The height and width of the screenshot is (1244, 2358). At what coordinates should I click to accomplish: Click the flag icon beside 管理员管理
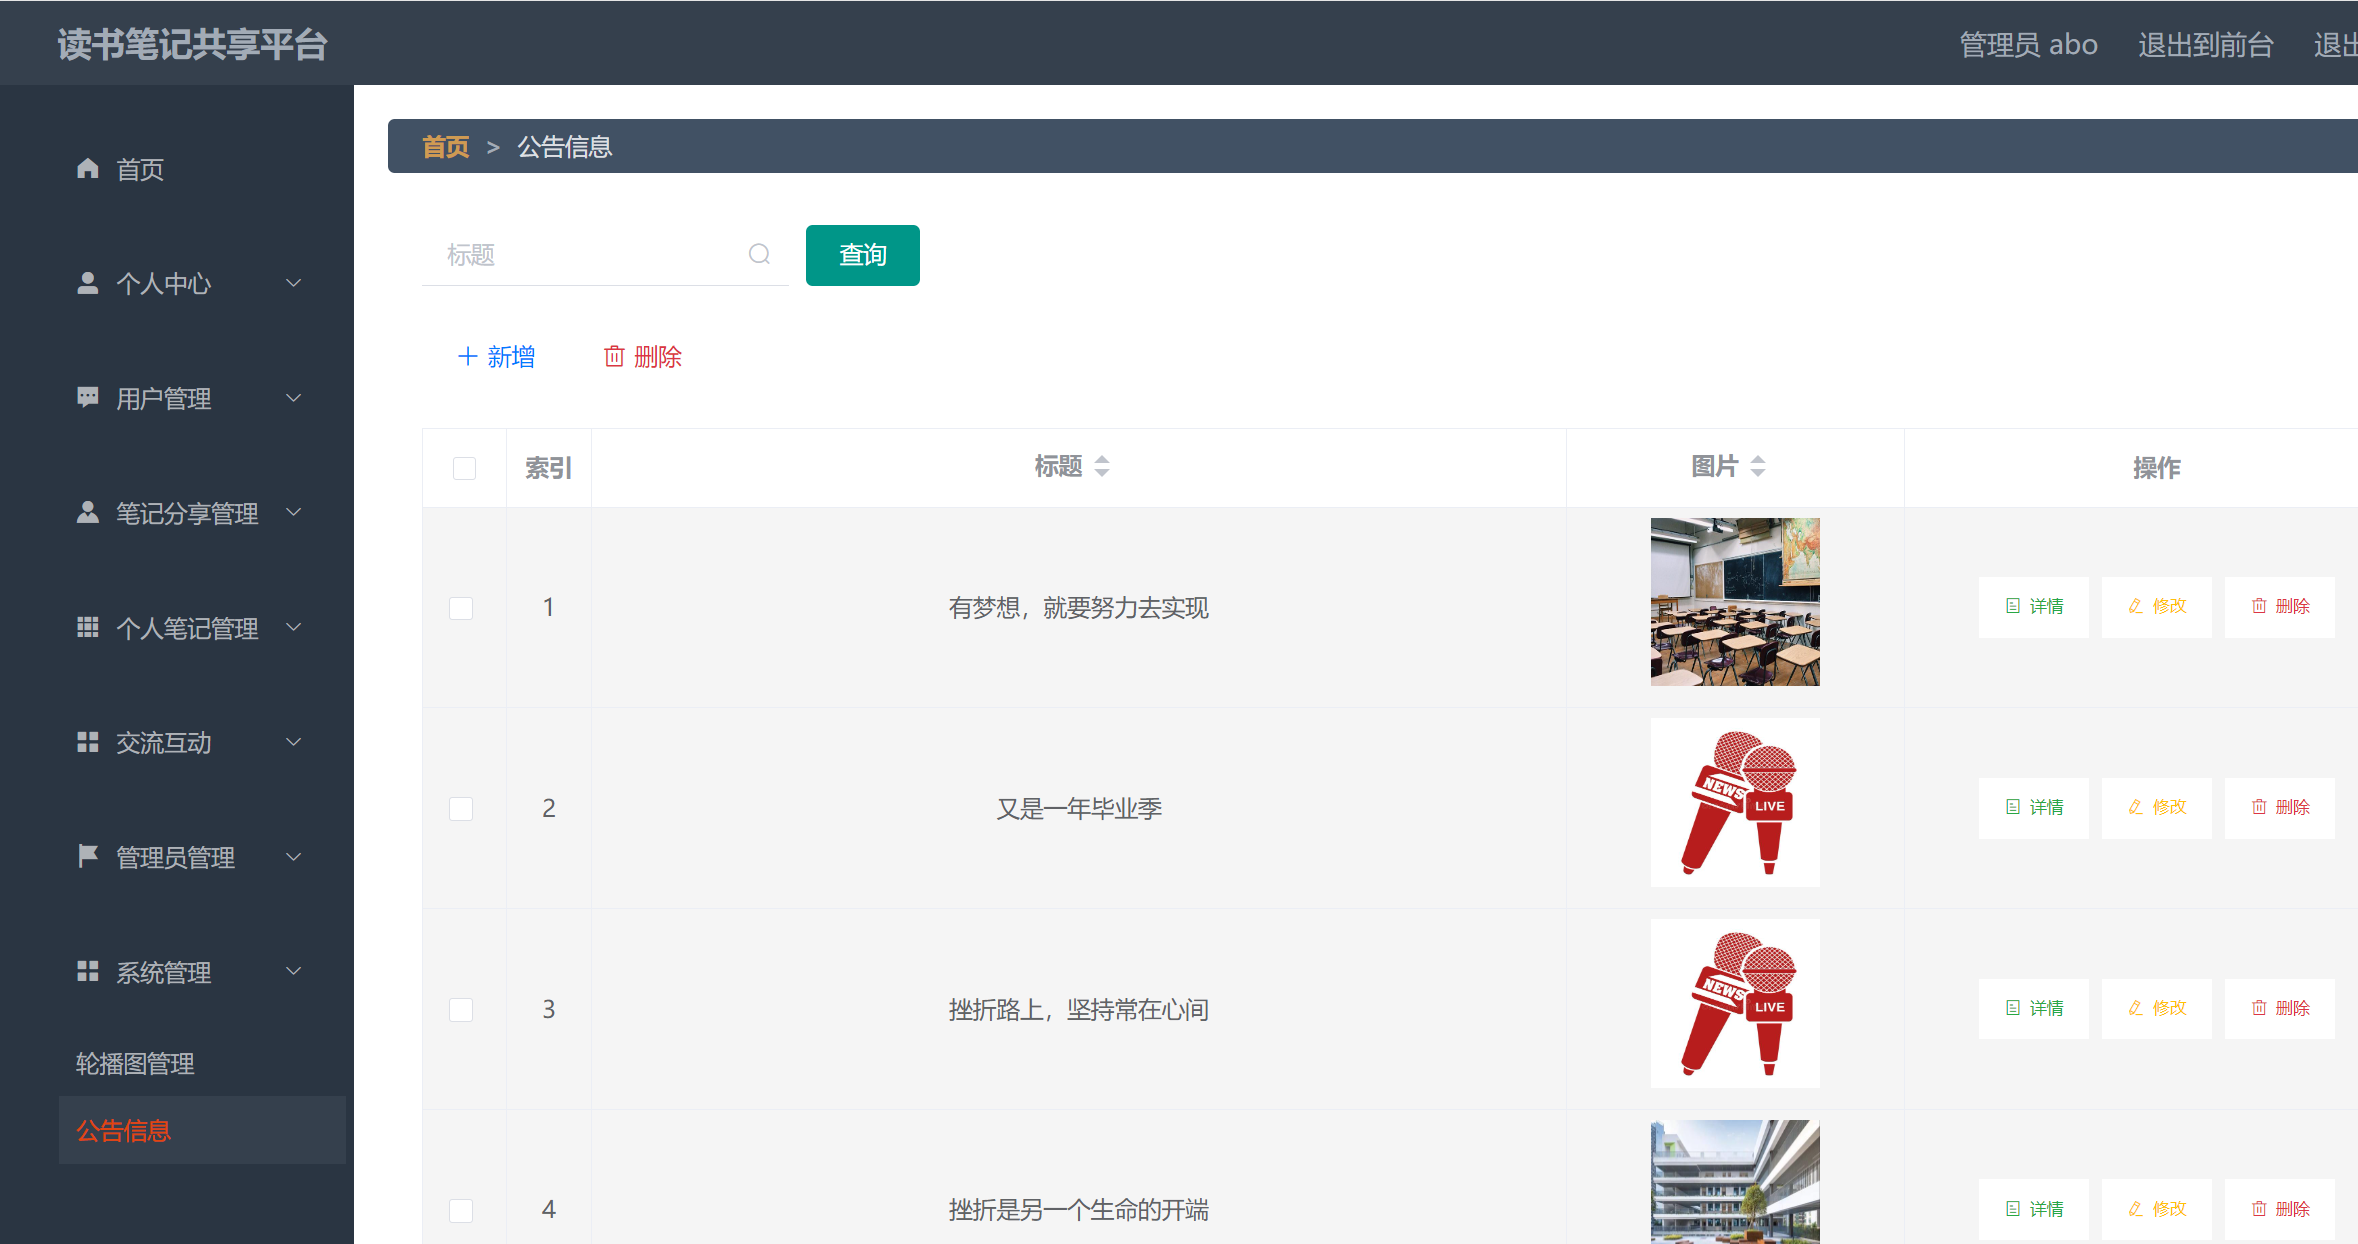87,856
